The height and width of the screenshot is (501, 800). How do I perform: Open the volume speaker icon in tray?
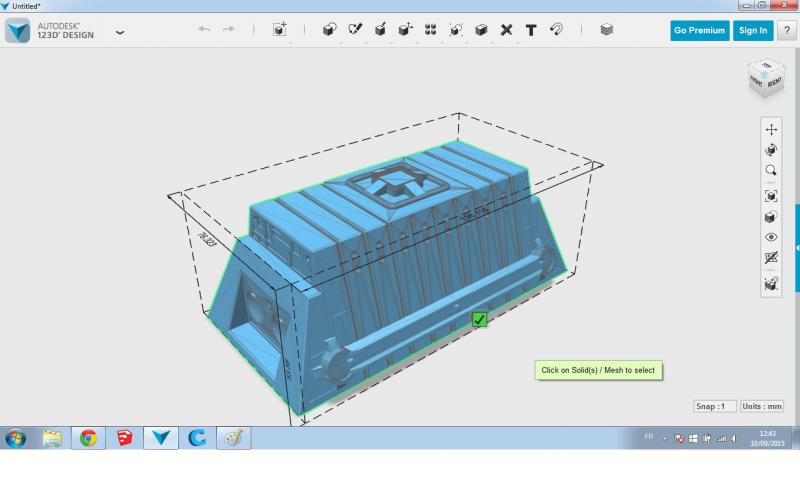point(735,438)
